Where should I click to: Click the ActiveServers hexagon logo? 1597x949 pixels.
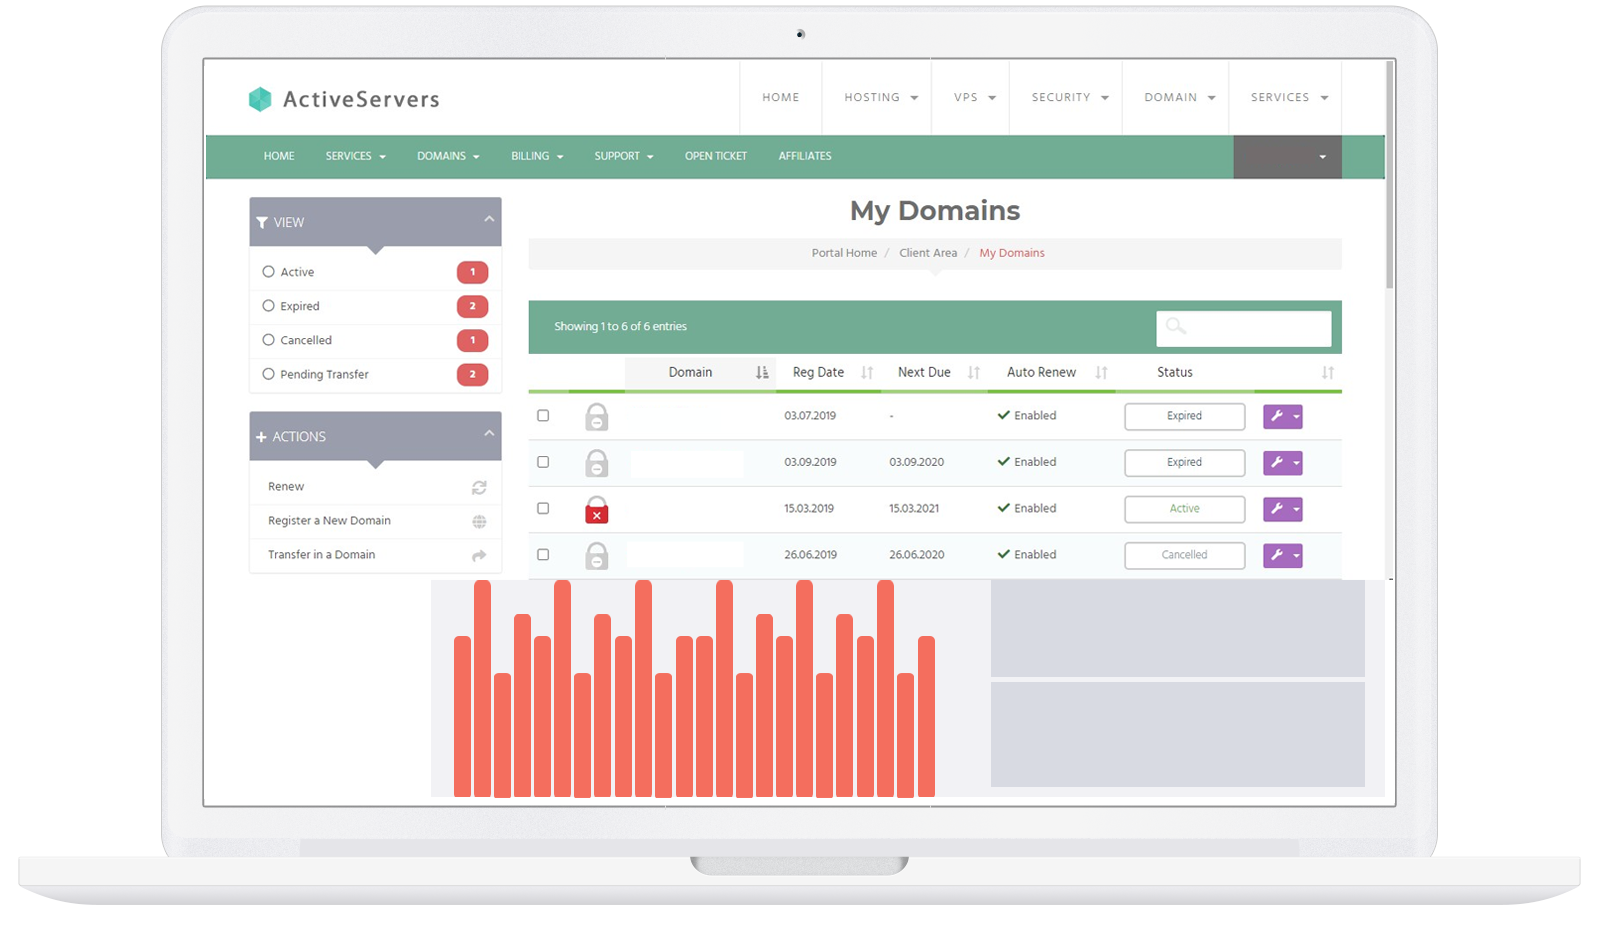coord(260,99)
